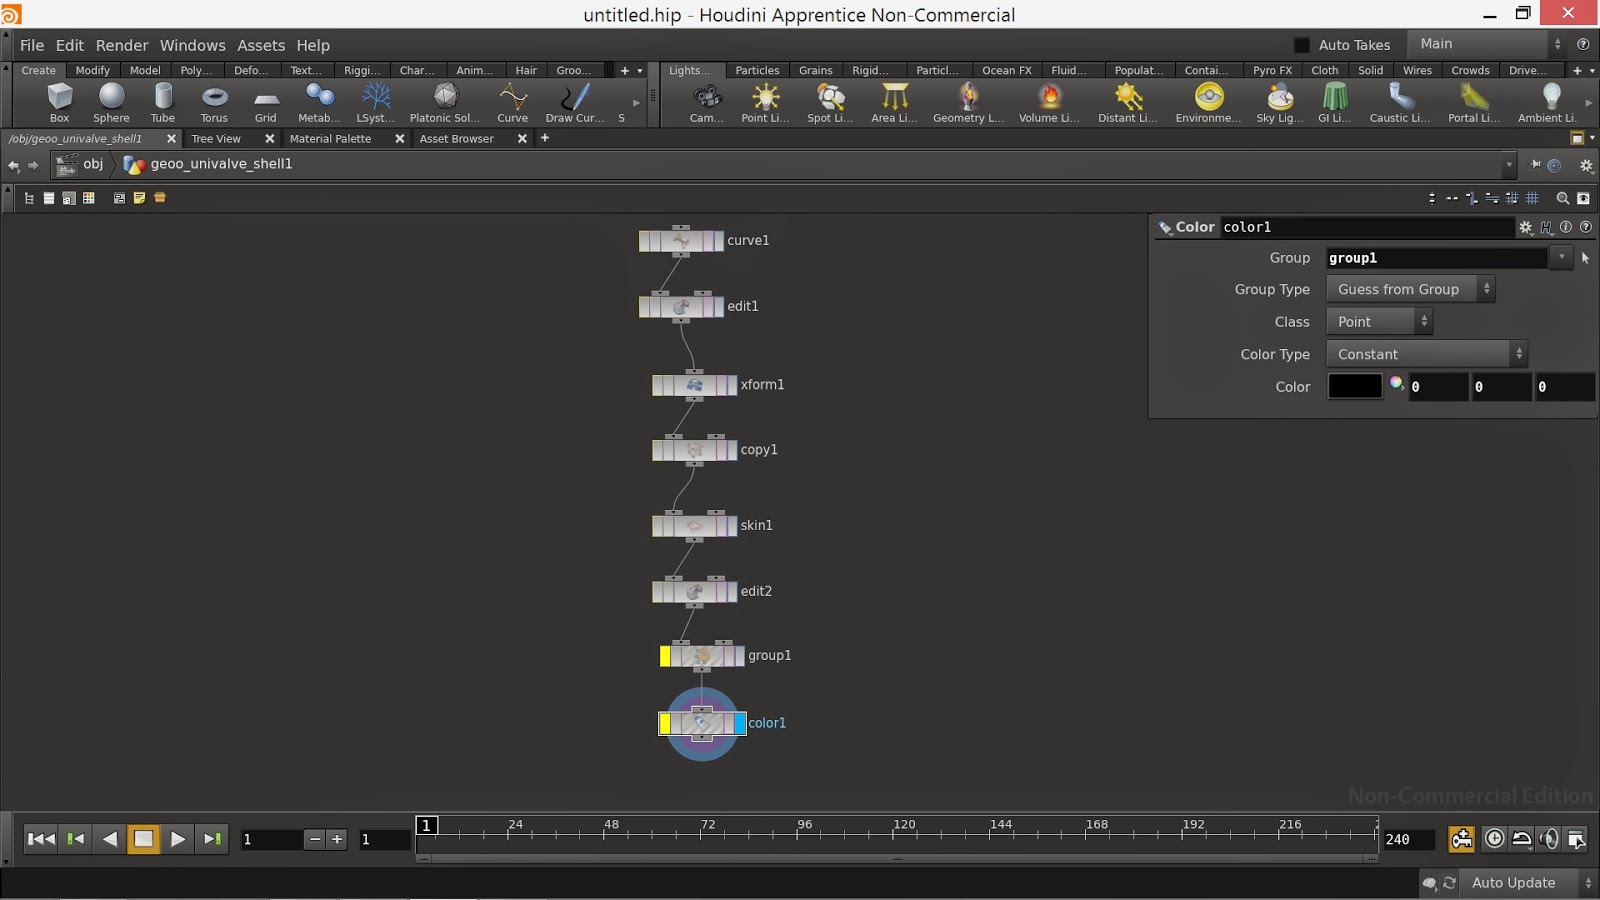Screen dimensions: 1600x900
Task: Select the Torus shelf tool
Action: 214,102
